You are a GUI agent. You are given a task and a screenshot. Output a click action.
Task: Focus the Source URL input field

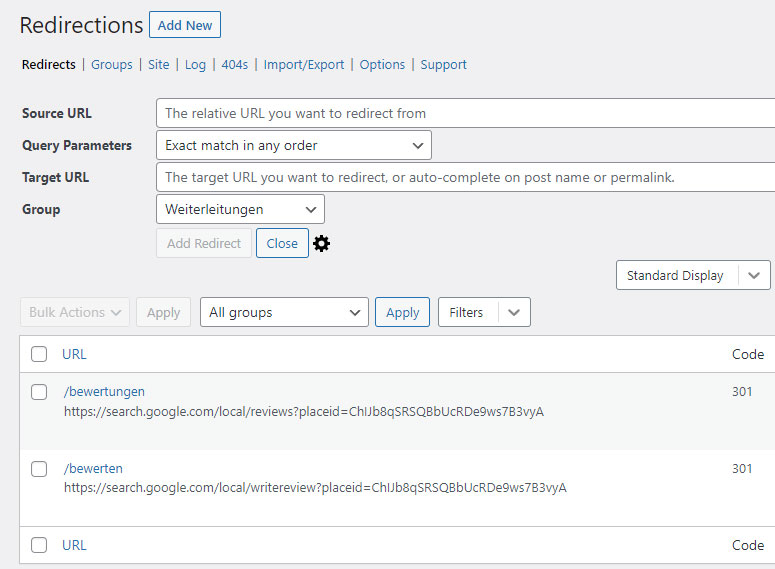click(x=466, y=113)
